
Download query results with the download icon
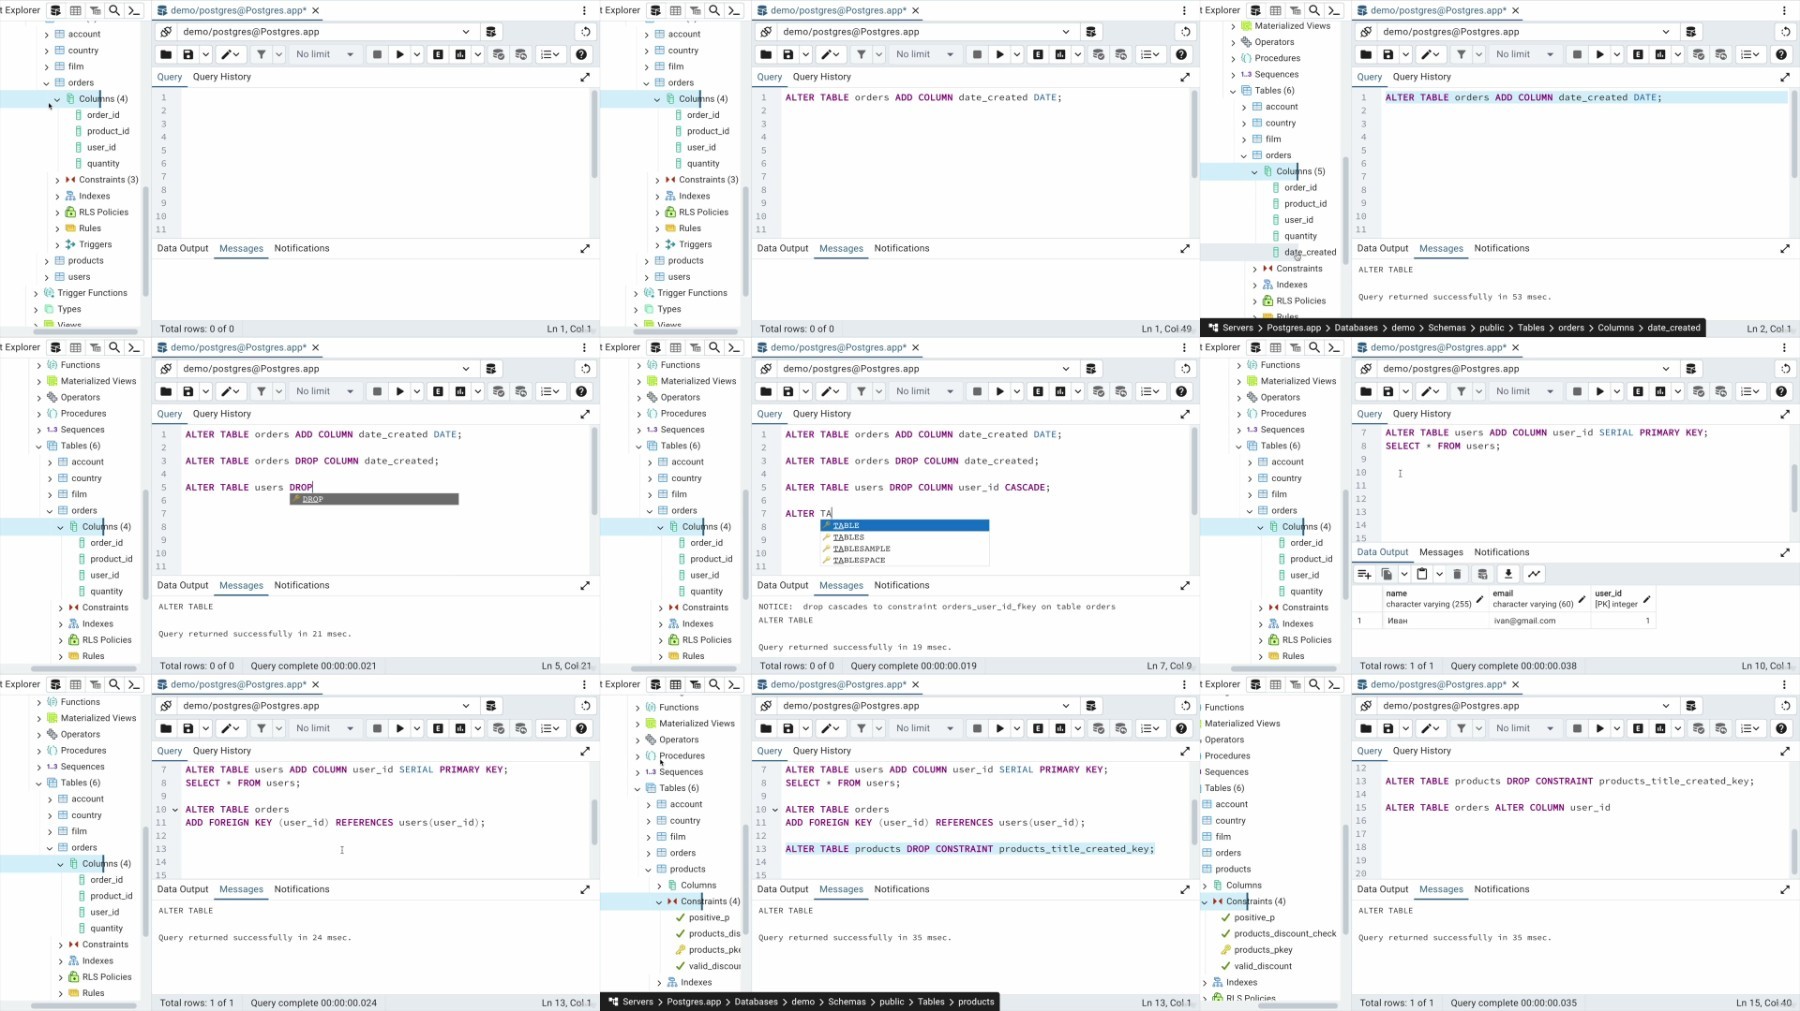1508,574
